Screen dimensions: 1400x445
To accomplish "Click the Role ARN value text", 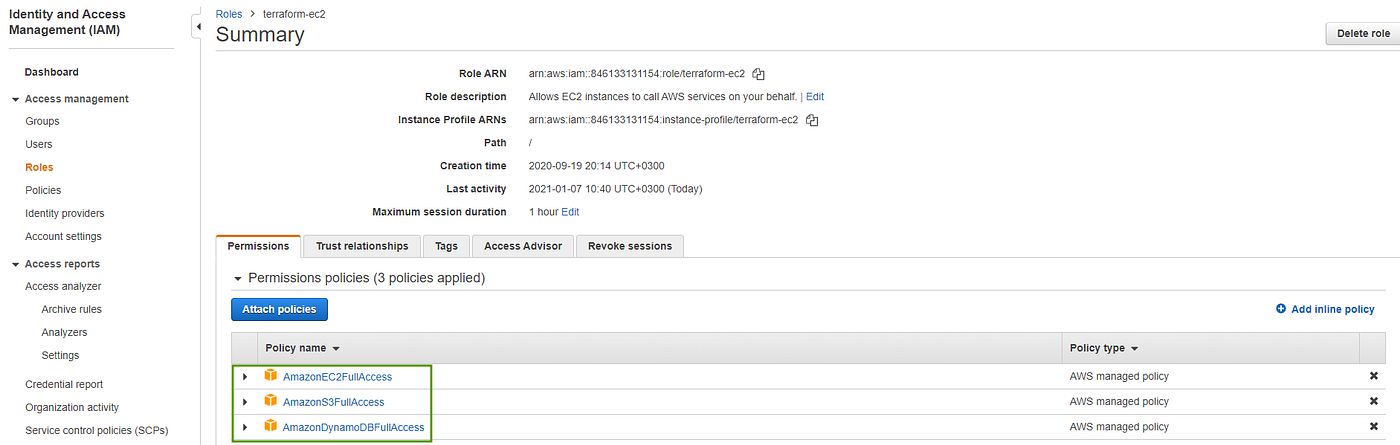I will [x=637, y=74].
